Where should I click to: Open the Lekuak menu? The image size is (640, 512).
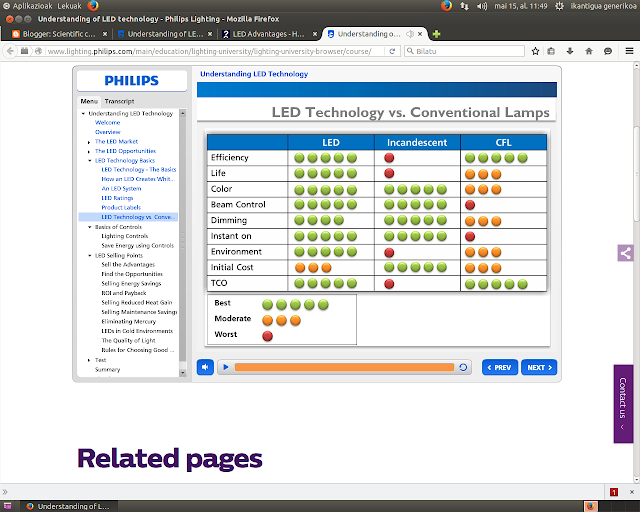click(69, 6)
